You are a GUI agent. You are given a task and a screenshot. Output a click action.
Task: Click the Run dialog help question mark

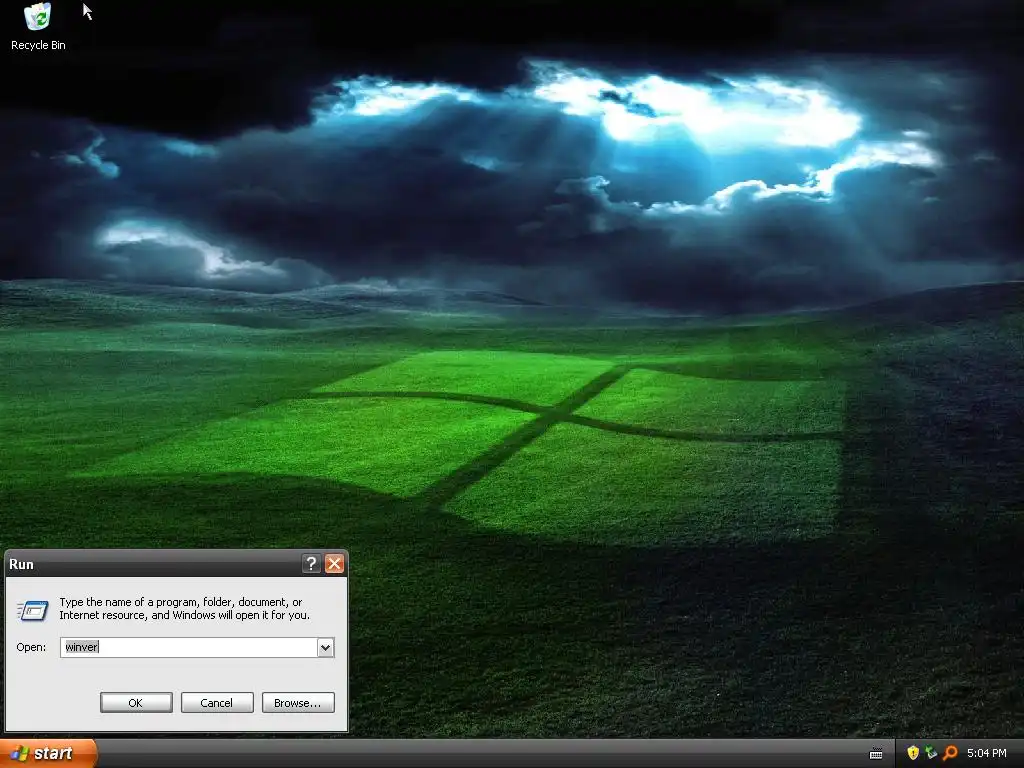311,564
